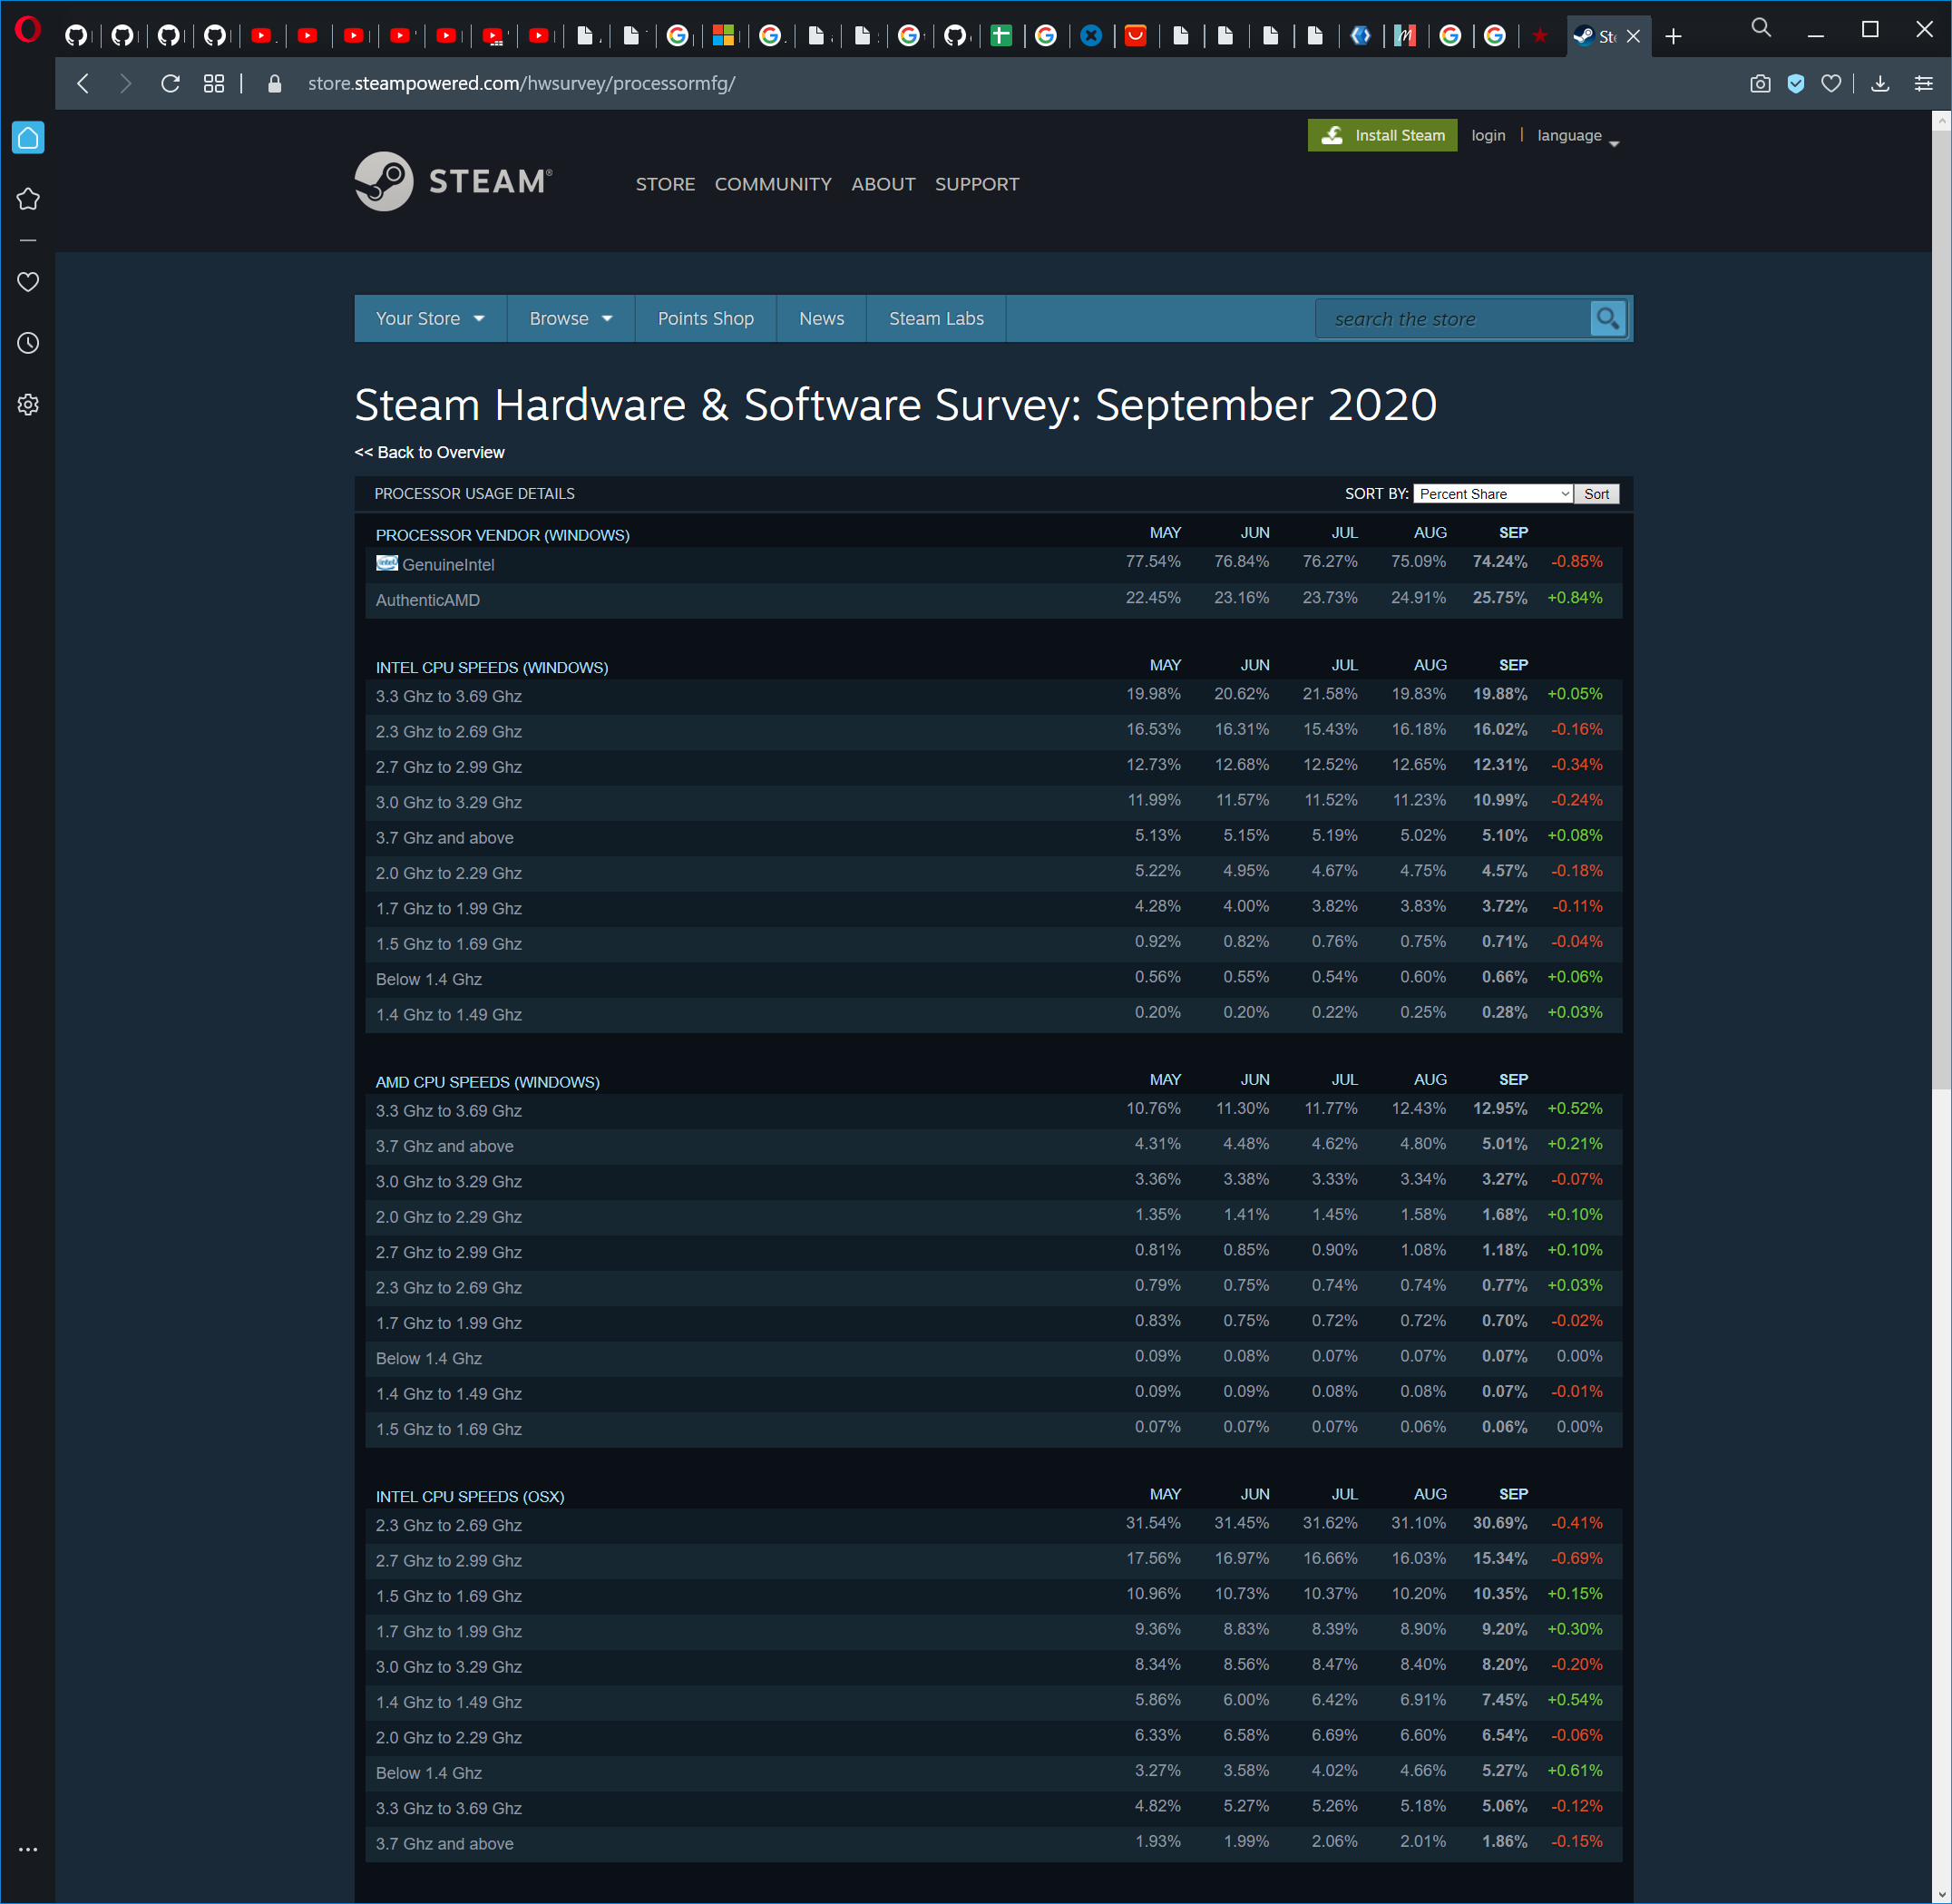
Task: Click the Sort button
Action: (x=1596, y=494)
